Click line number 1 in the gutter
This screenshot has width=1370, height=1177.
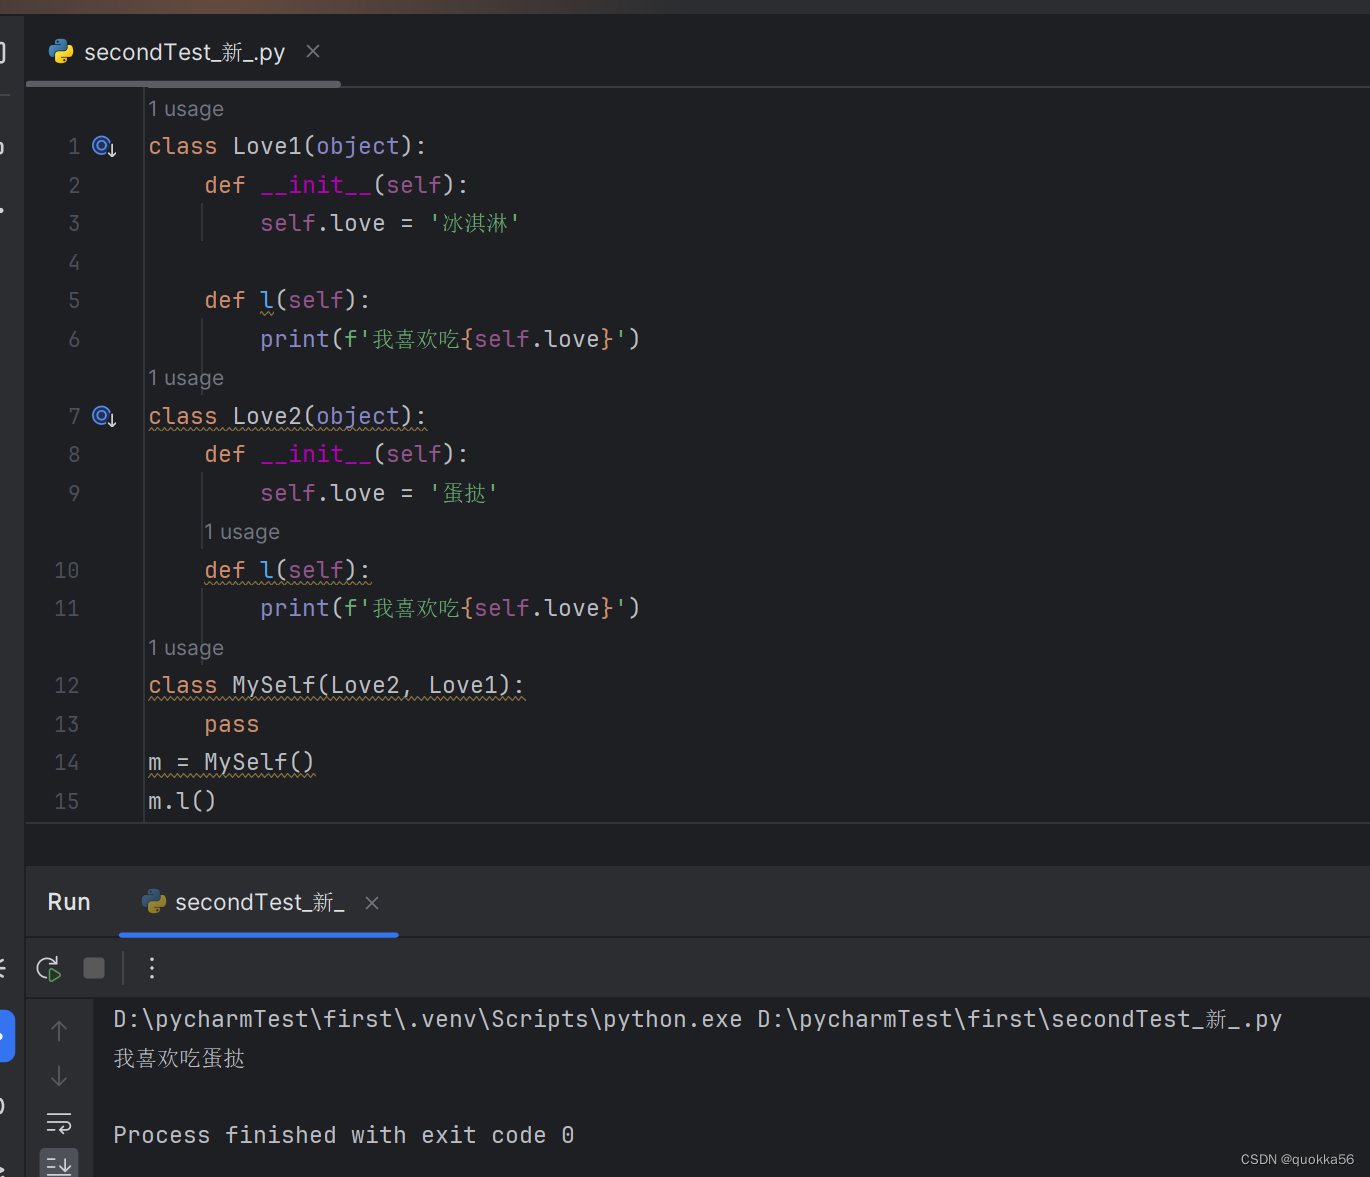[74, 147]
